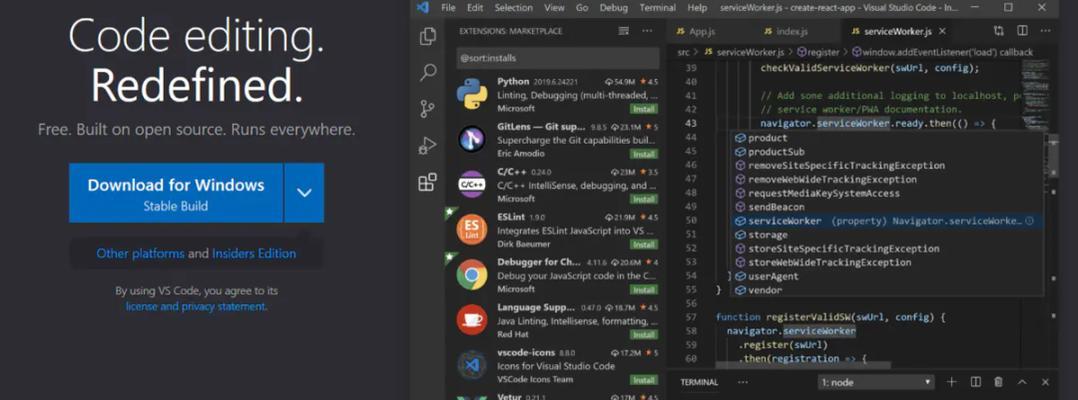Open the Extensions view icon
This screenshot has height=400, width=1078.
[428, 182]
